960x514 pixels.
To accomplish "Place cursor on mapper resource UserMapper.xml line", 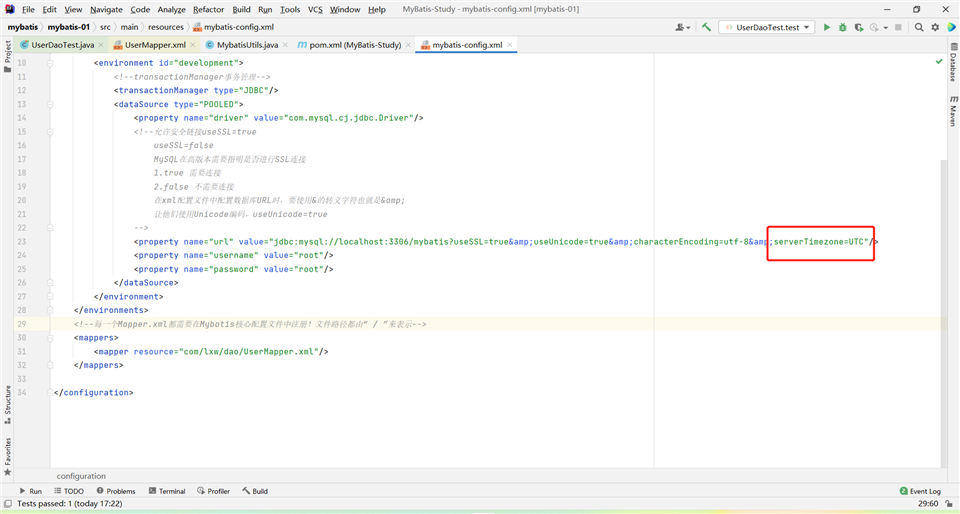I will (211, 352).
